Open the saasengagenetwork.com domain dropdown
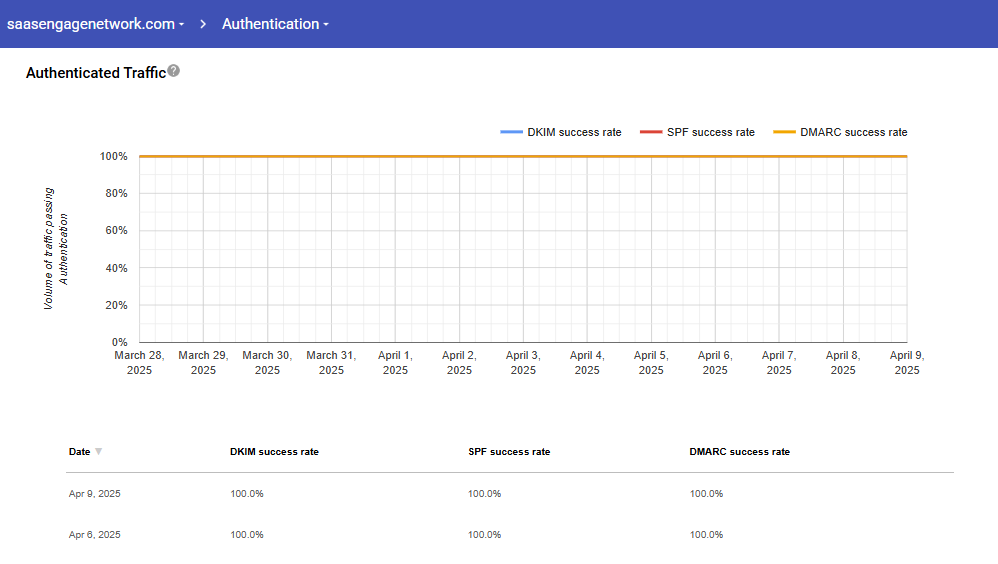 96,24
